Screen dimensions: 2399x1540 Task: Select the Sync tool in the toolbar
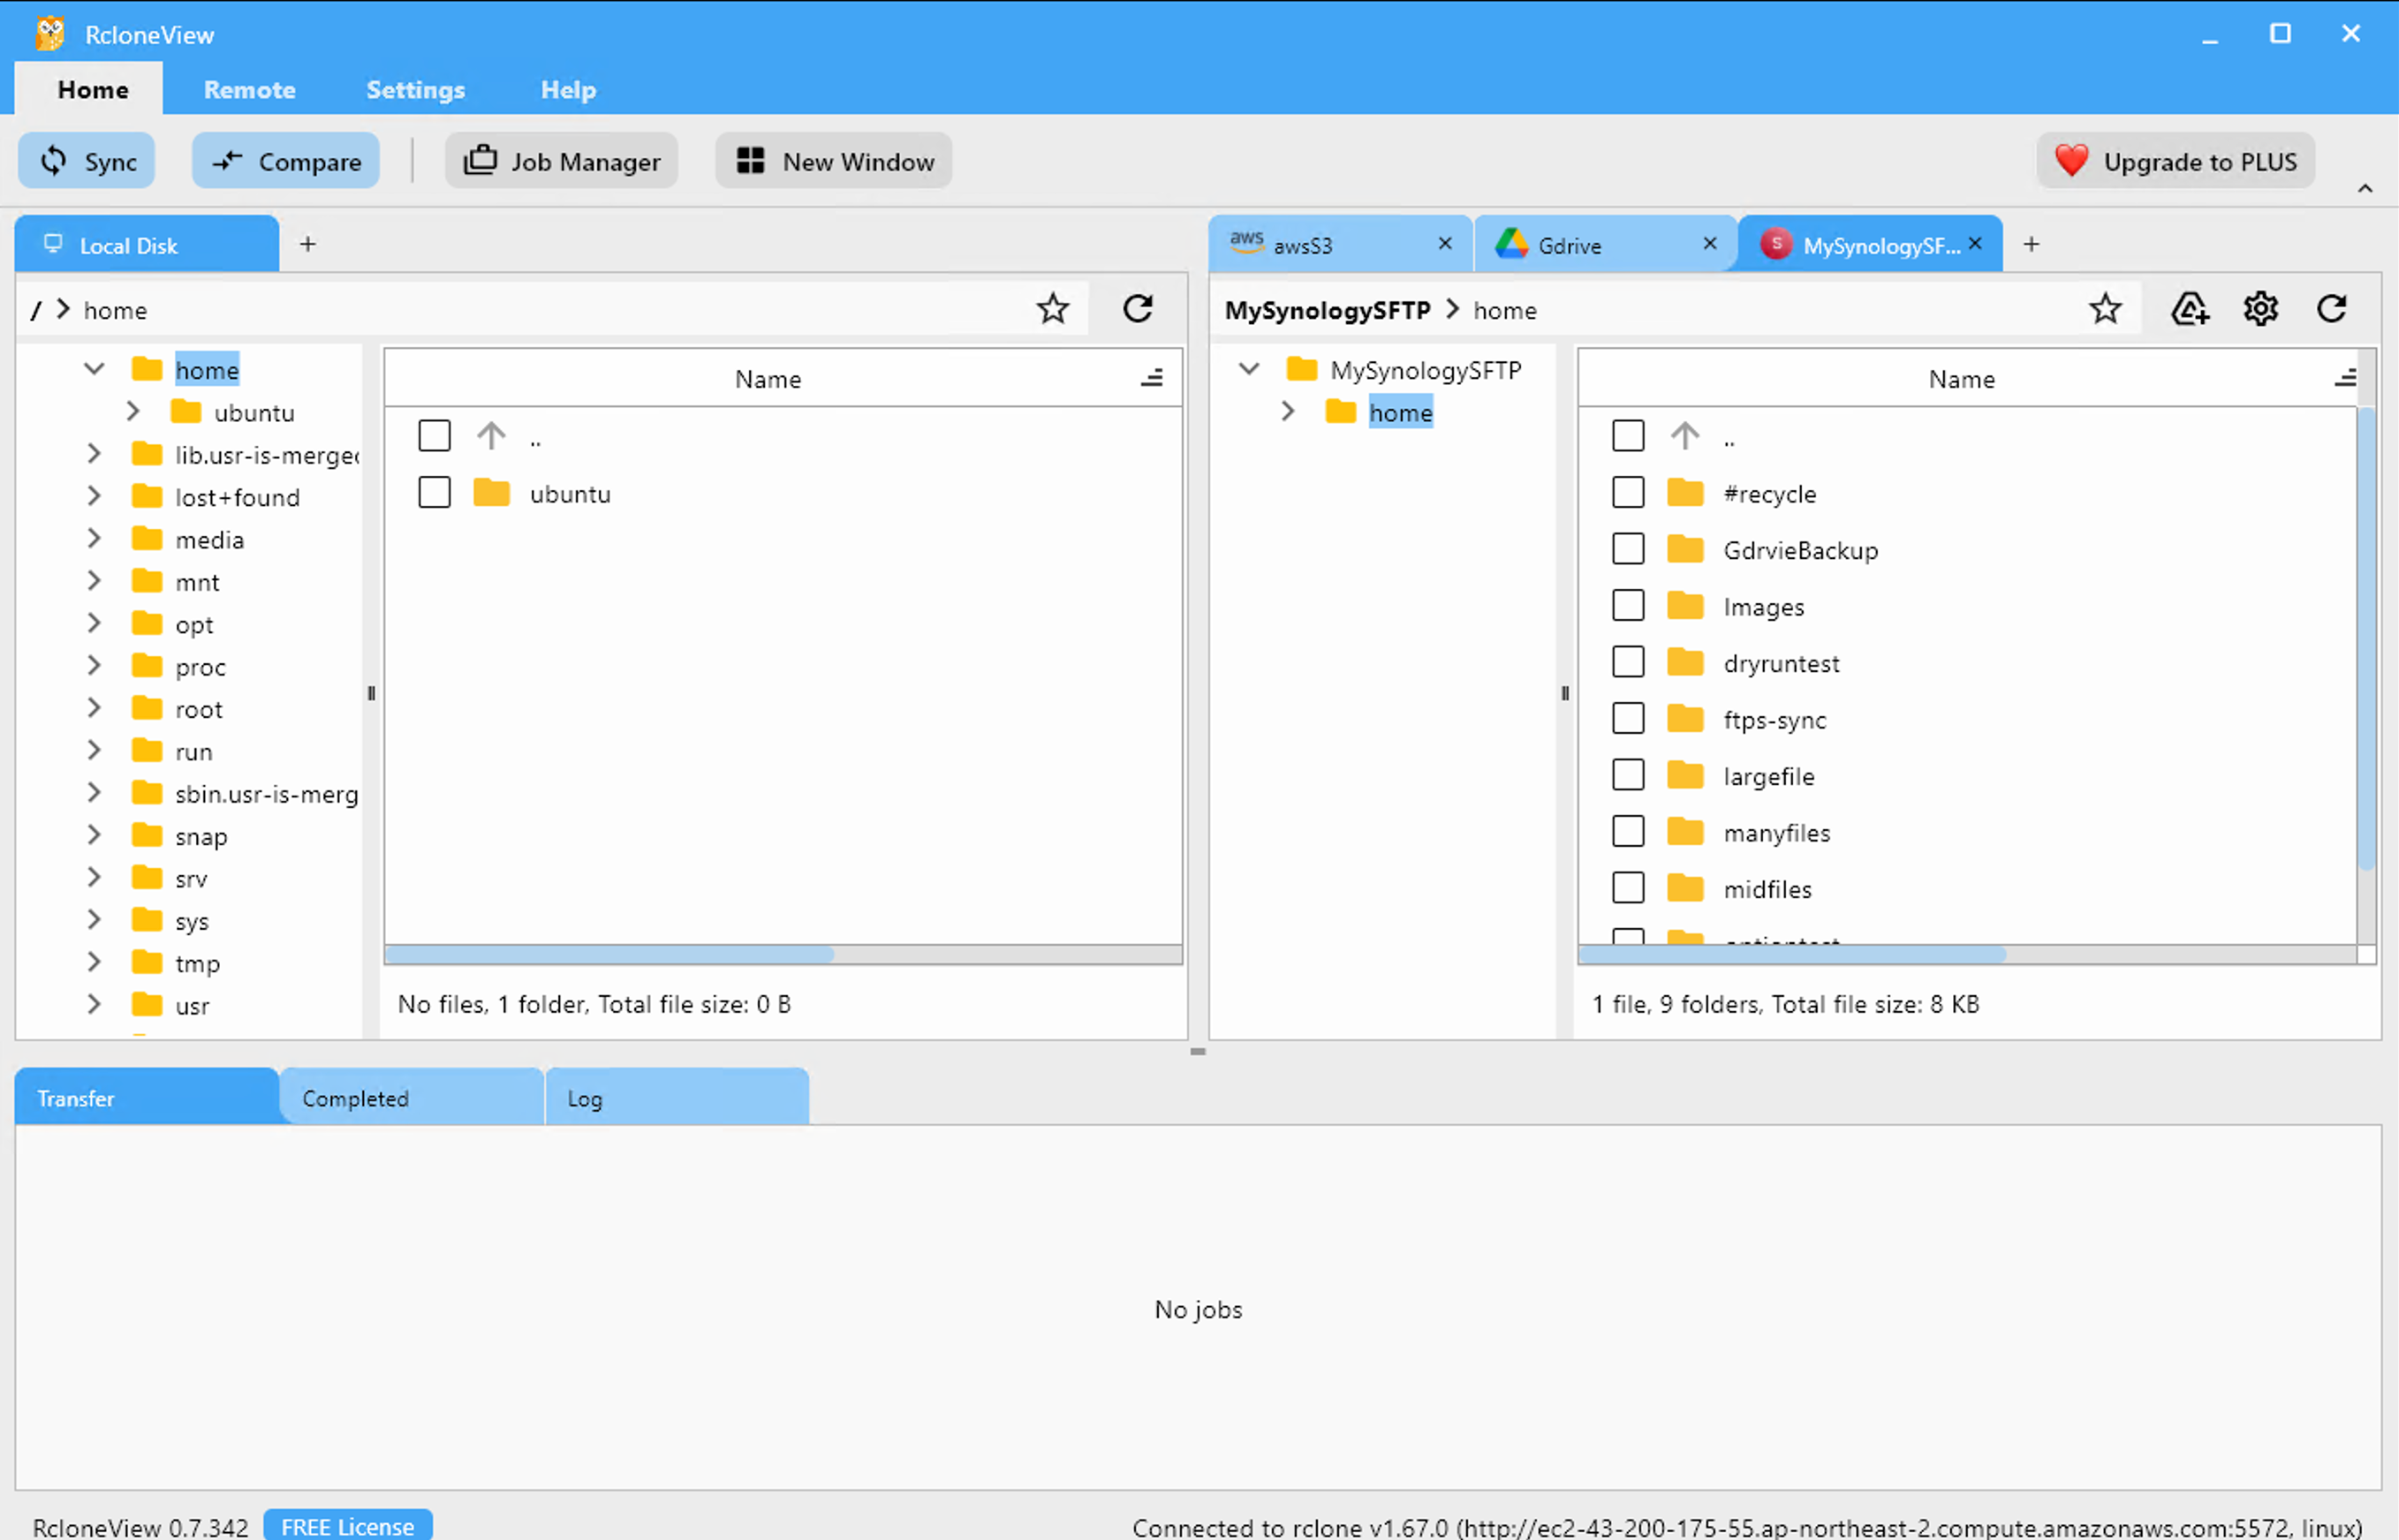coord(86,160)
